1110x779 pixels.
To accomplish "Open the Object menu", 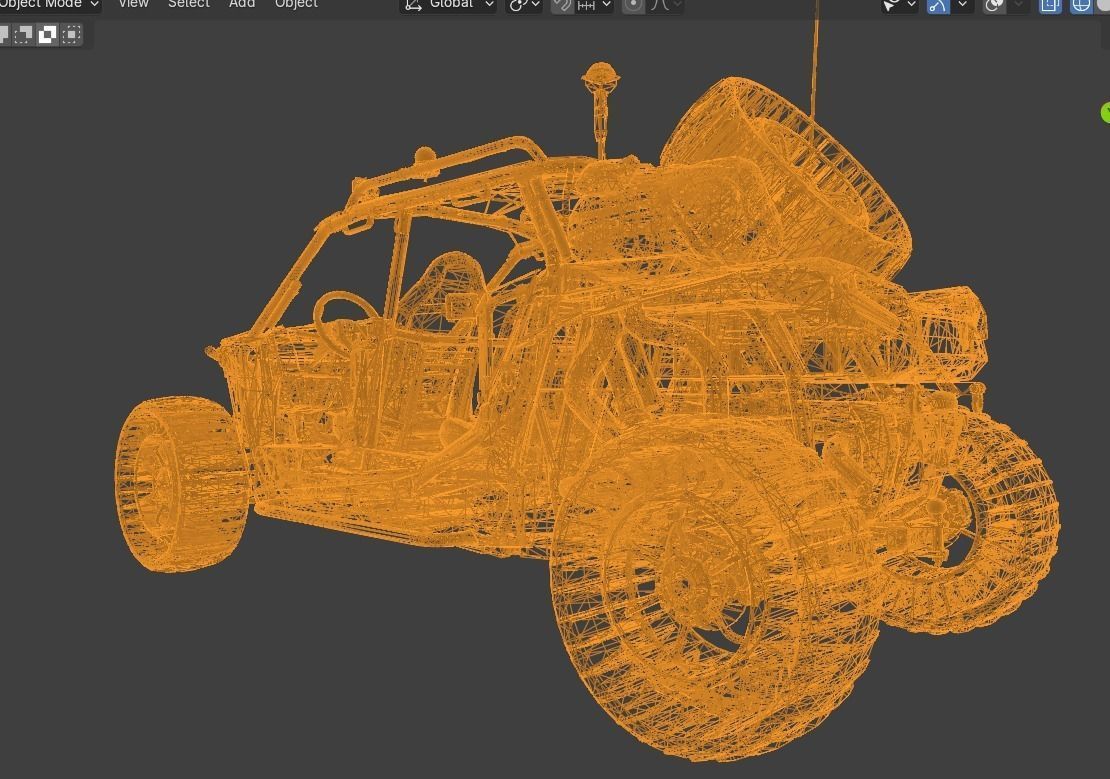I will coord(296,4).
